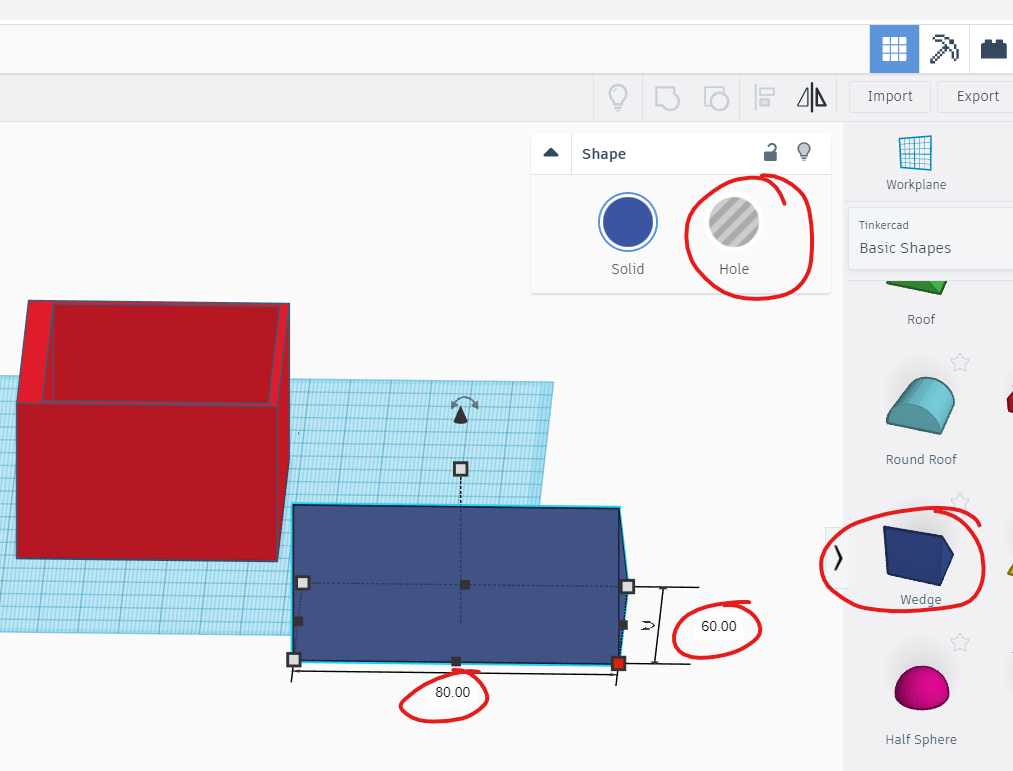Click the Export button
The height and width of the screenshot is (771, 1013).
(977, 96)
